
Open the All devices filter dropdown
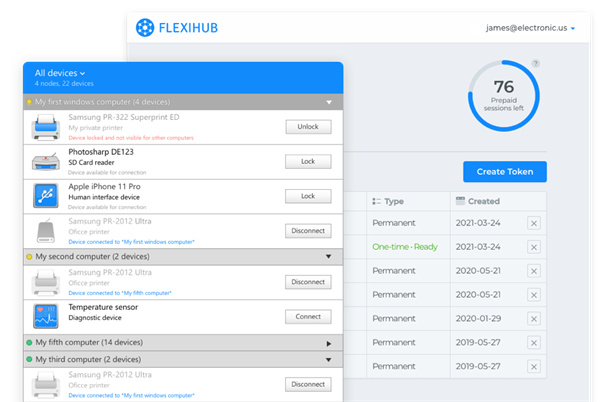coord(60,73)
